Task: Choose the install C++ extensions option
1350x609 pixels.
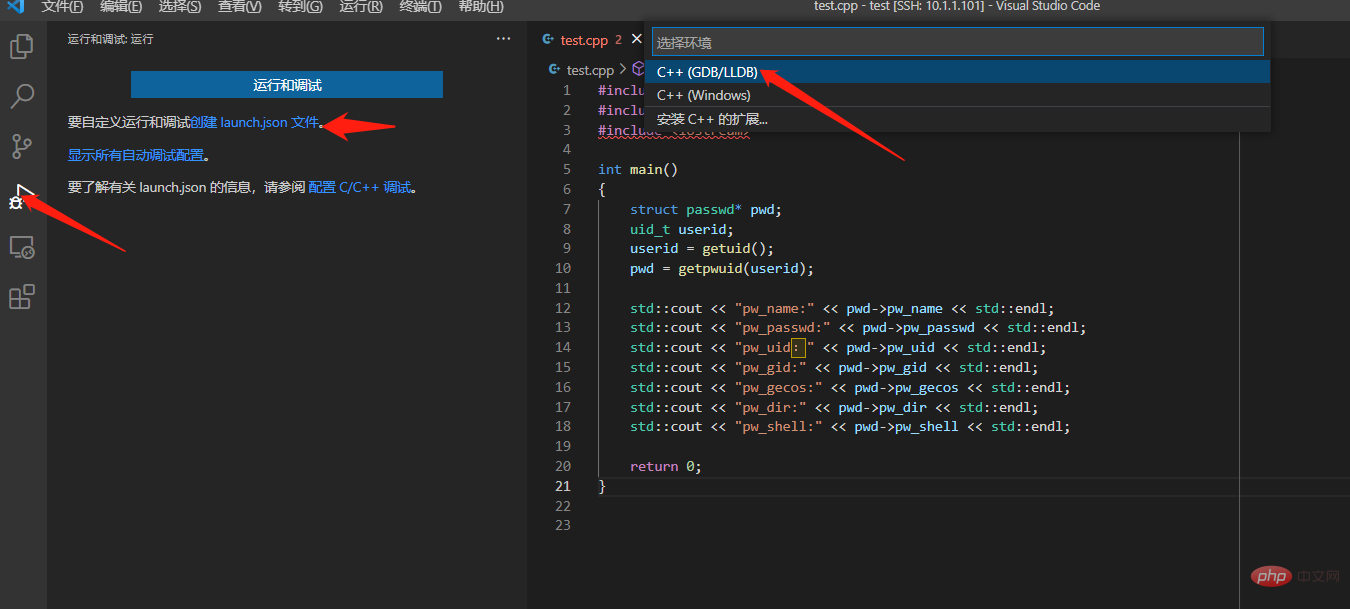Action: pos(712,120)
